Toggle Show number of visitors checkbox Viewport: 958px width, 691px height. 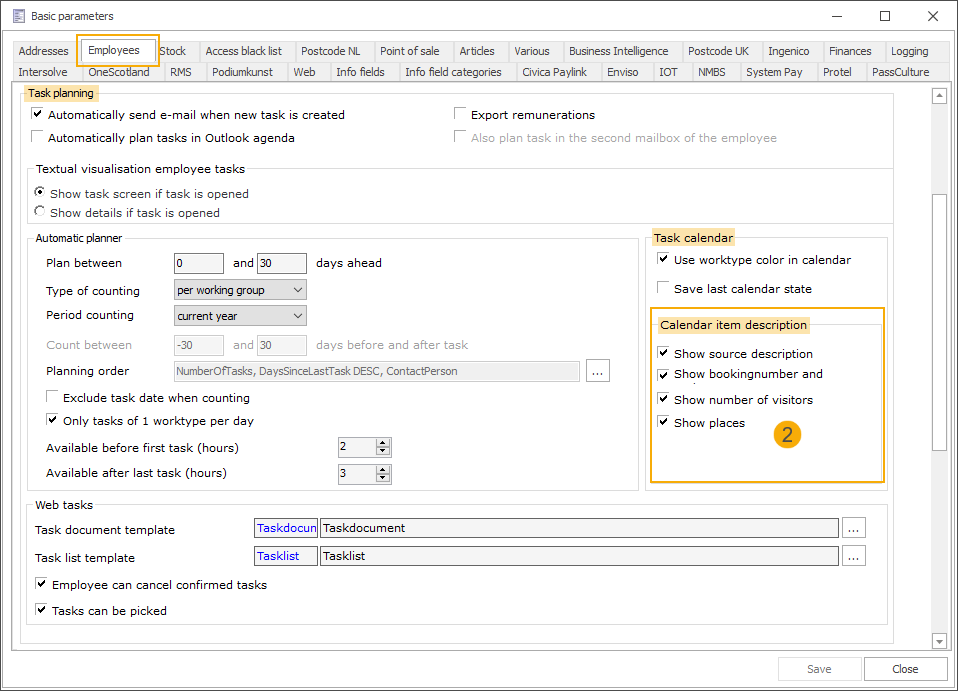pyautogui.click(x=663, y=399)
